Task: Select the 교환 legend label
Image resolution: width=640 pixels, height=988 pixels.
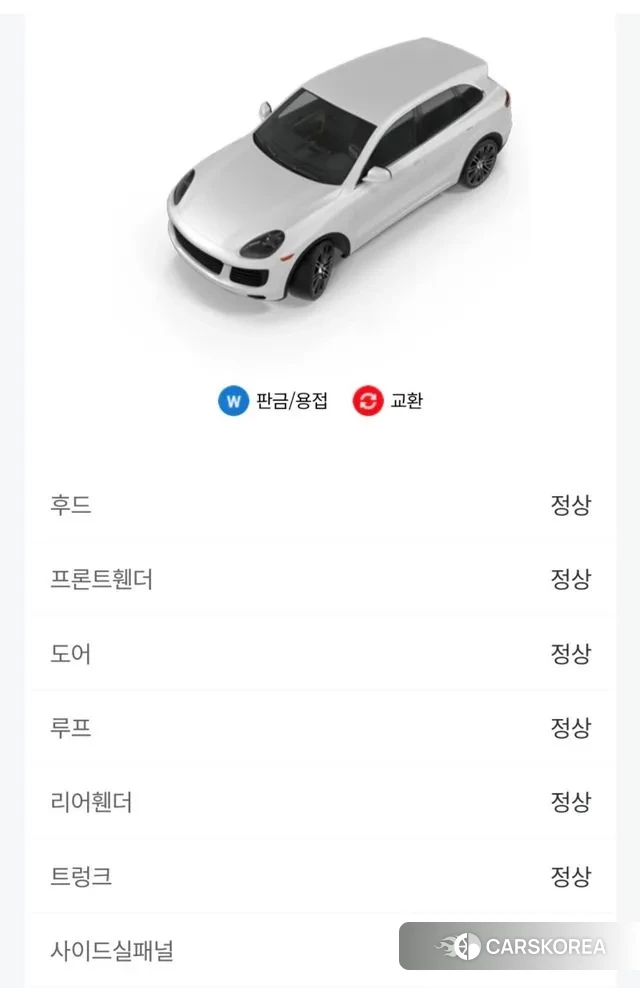Action: (407, 401)
